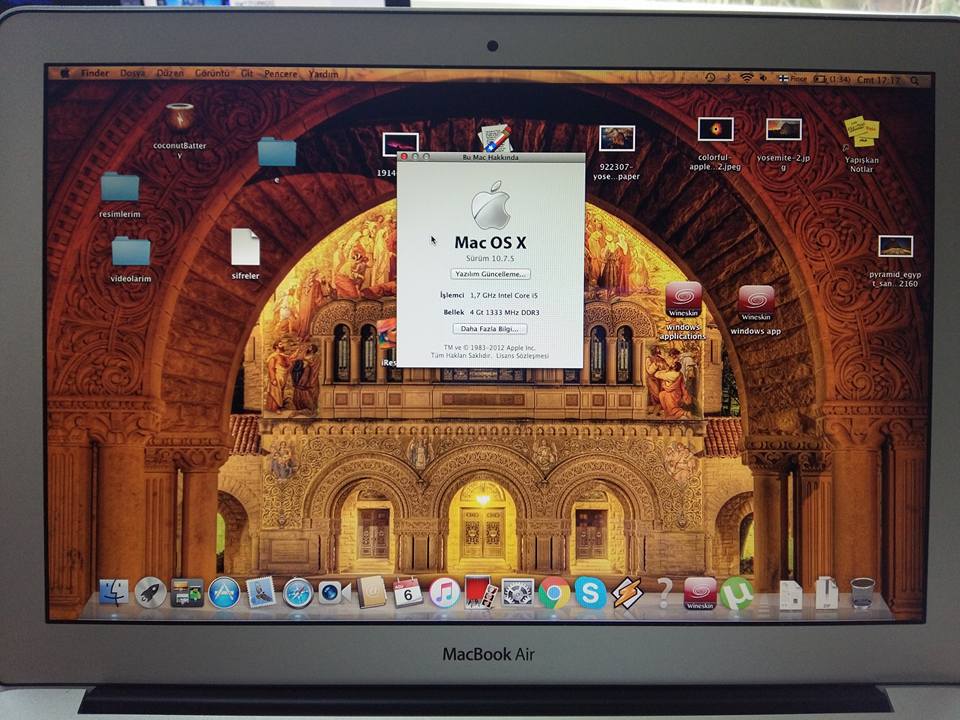This screenshot has width=960, height=720.
Task: Click the question mark dock icon
Action: tap(664, 593)
